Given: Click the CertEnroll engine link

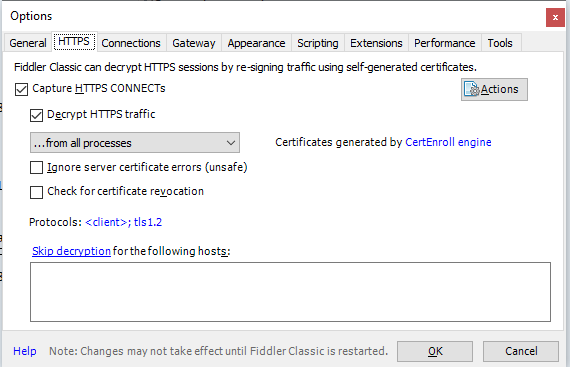Looking at the screenshot, I should (x=448, y=142).
